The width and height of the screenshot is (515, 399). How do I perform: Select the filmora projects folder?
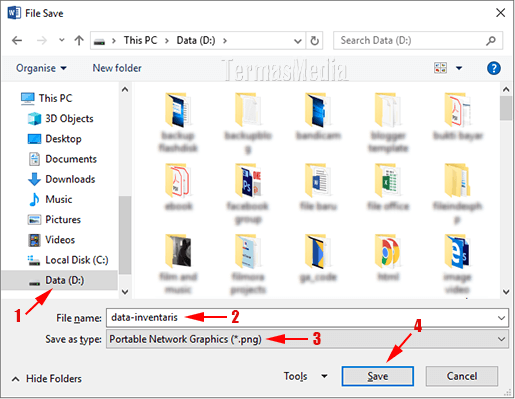(248, 264)
